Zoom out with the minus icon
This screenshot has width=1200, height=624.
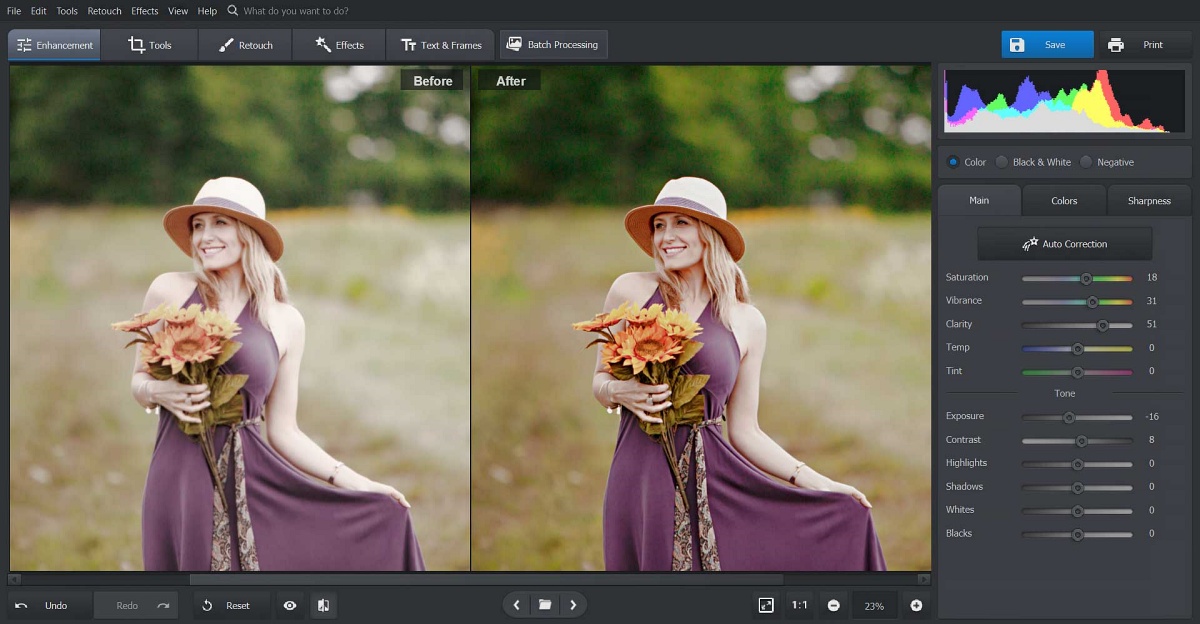tap(834, 605)
